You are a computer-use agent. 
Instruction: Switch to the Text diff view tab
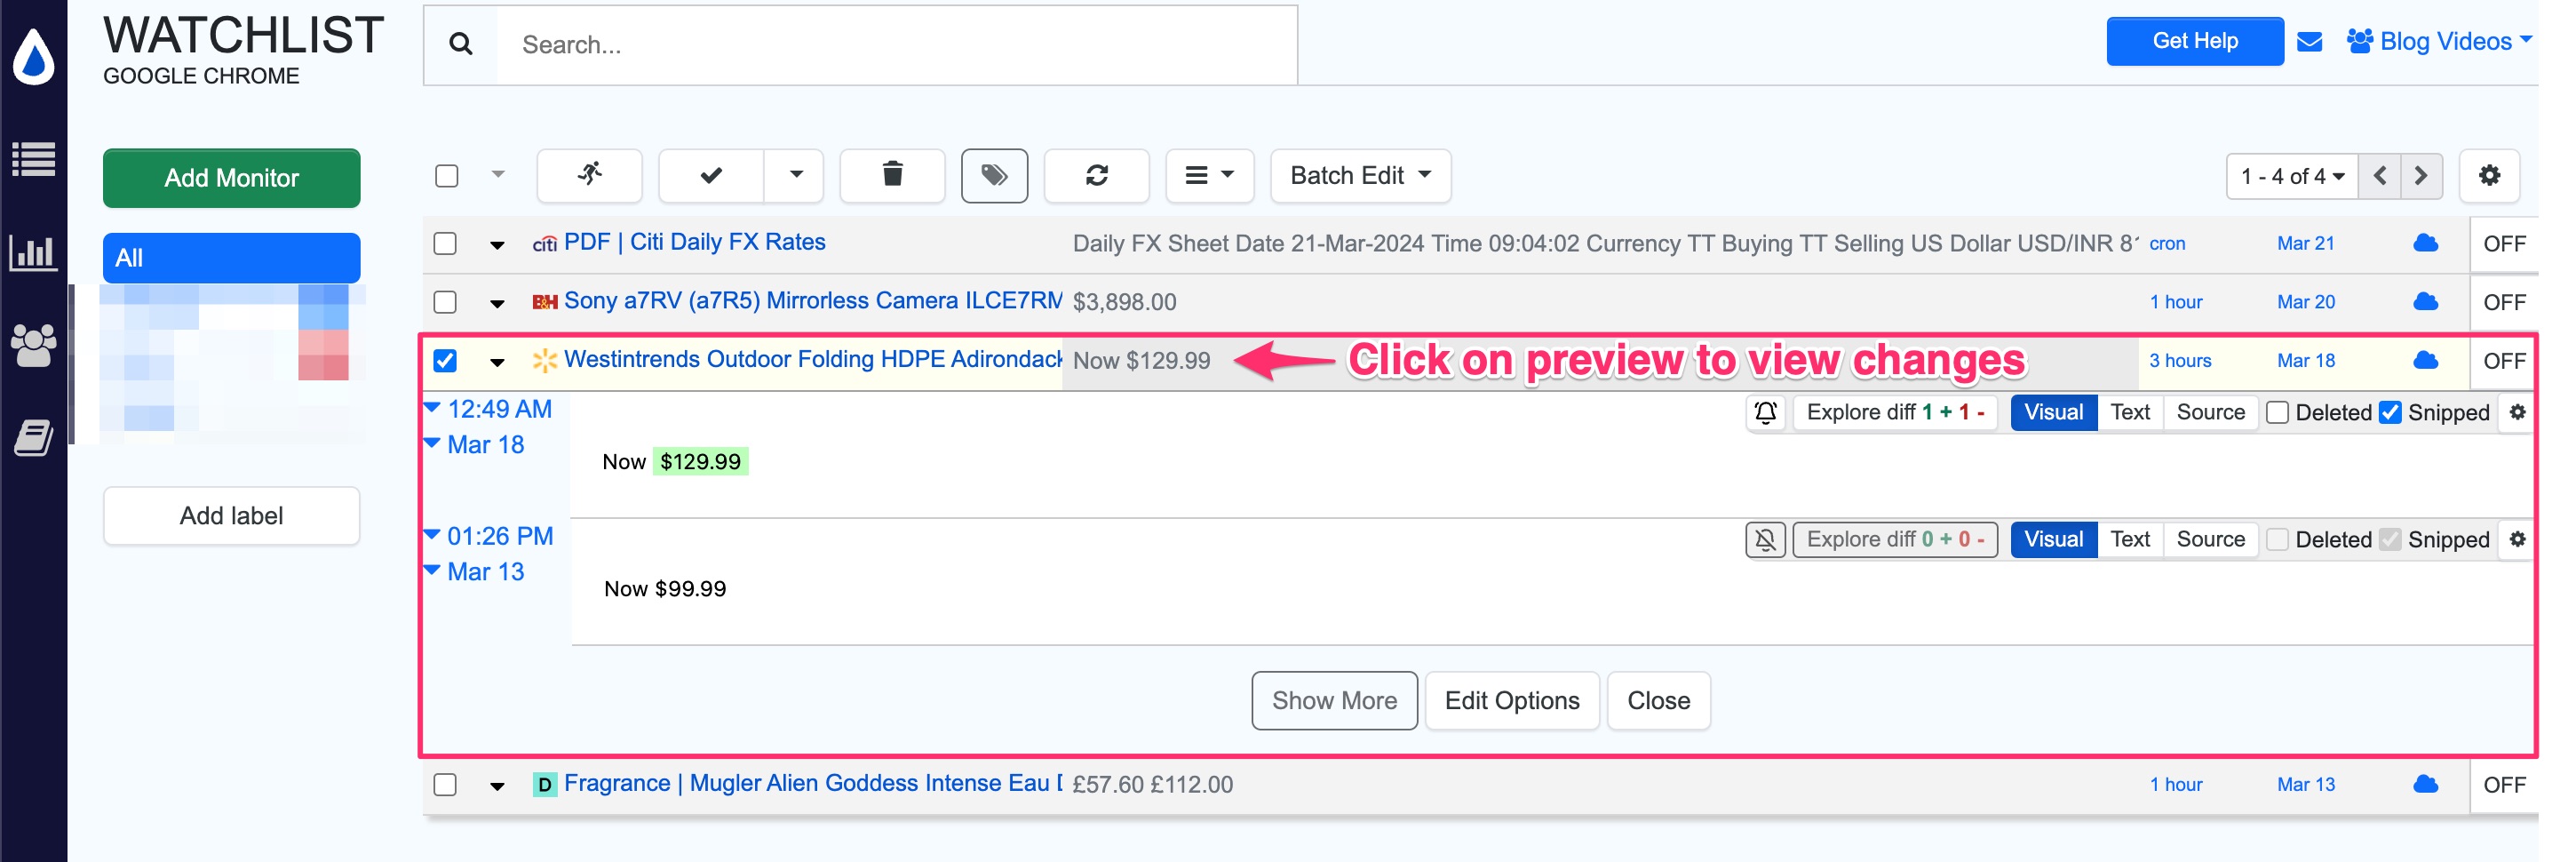coord(2130,412)
